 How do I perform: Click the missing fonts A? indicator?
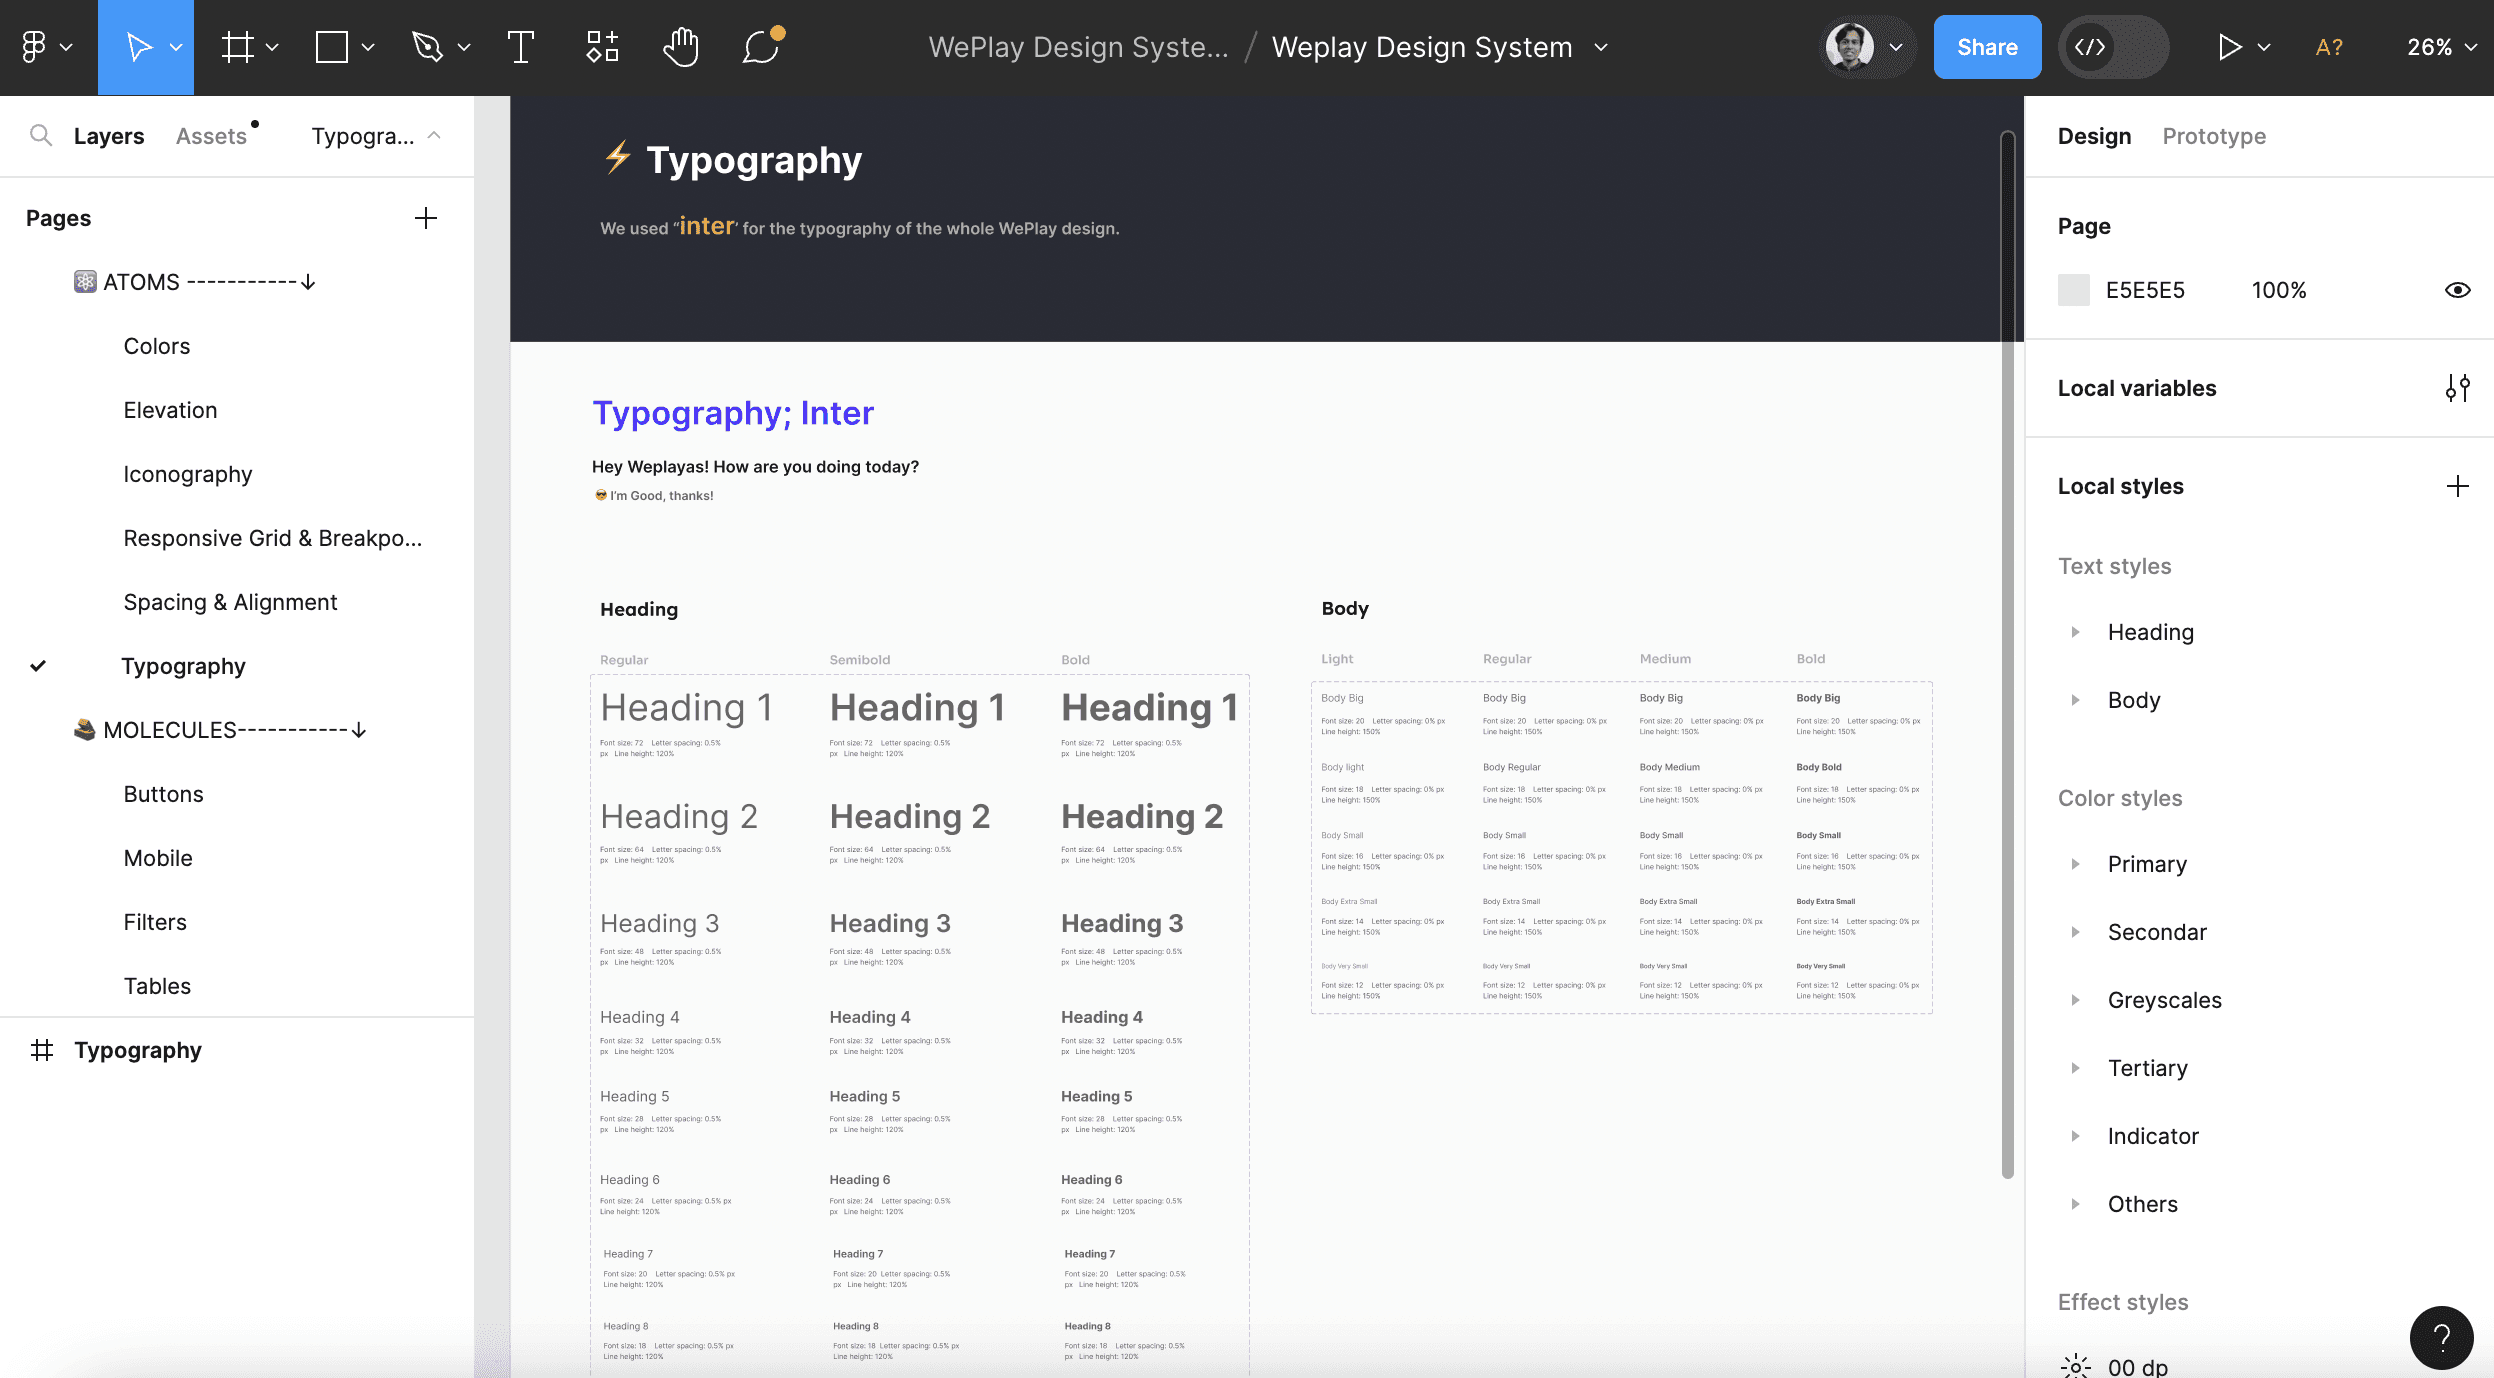(x=2329, y=47)
